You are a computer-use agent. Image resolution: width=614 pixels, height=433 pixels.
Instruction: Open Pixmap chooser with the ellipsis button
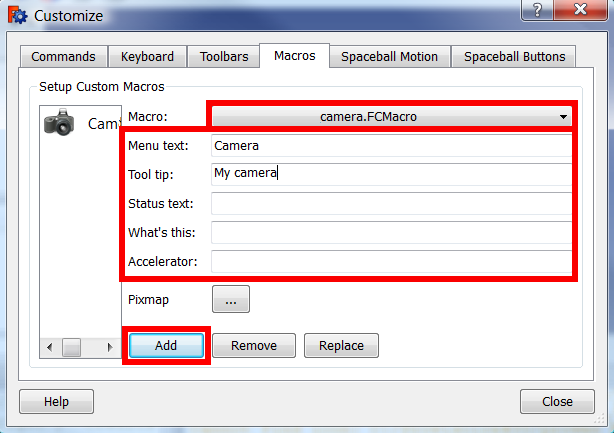[x=231, y=299]
